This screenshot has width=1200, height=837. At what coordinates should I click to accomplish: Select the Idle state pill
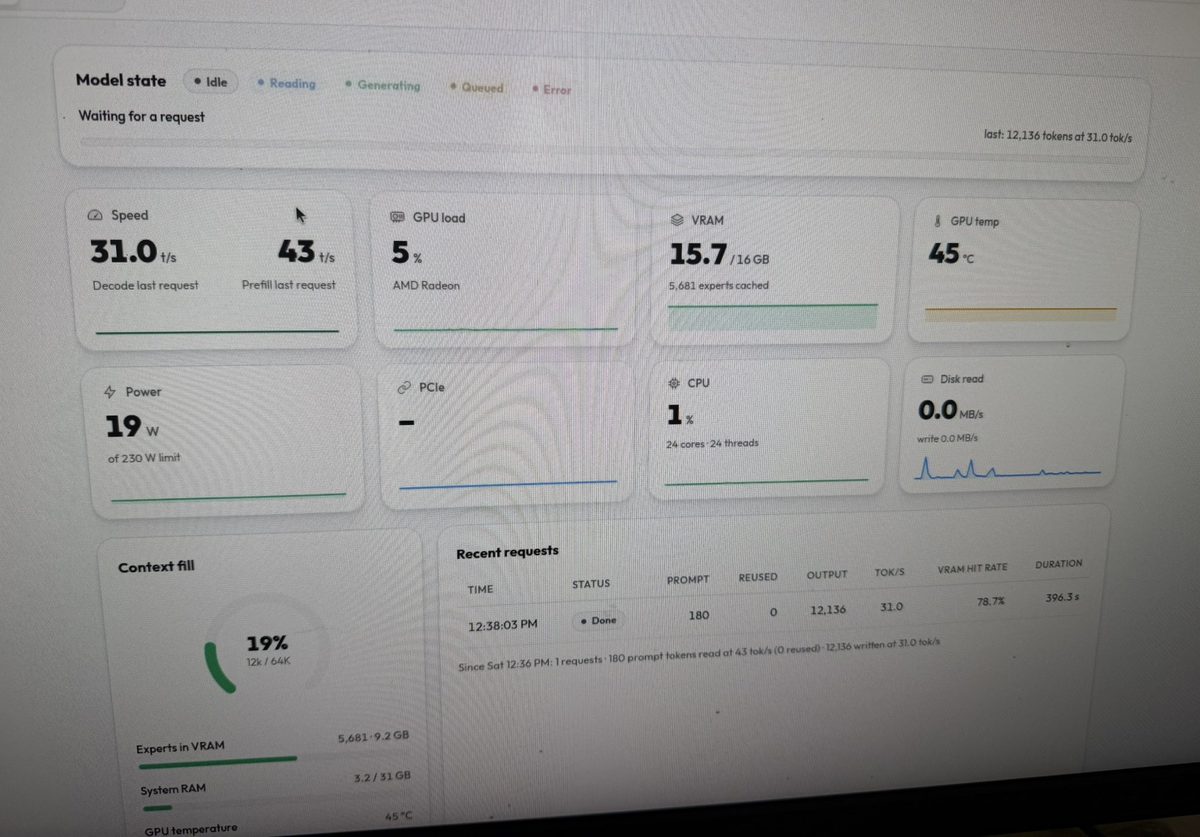[211, 82]
